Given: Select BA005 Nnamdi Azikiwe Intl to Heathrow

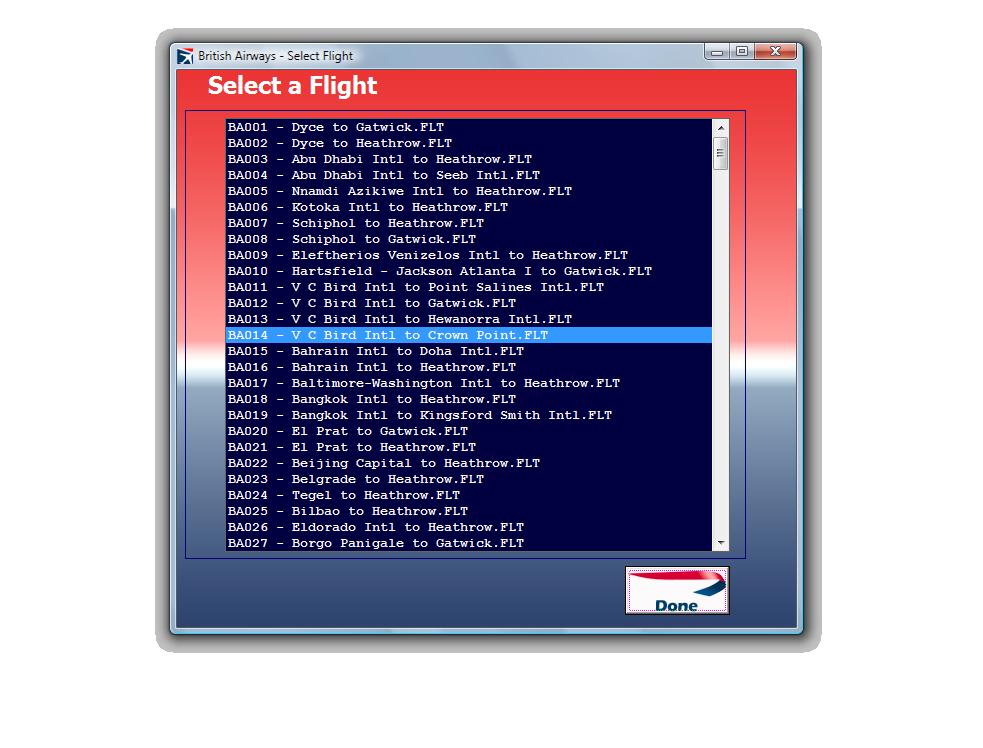Looking at the screenshot, I should pyautogui.click(x=469, y=191).
